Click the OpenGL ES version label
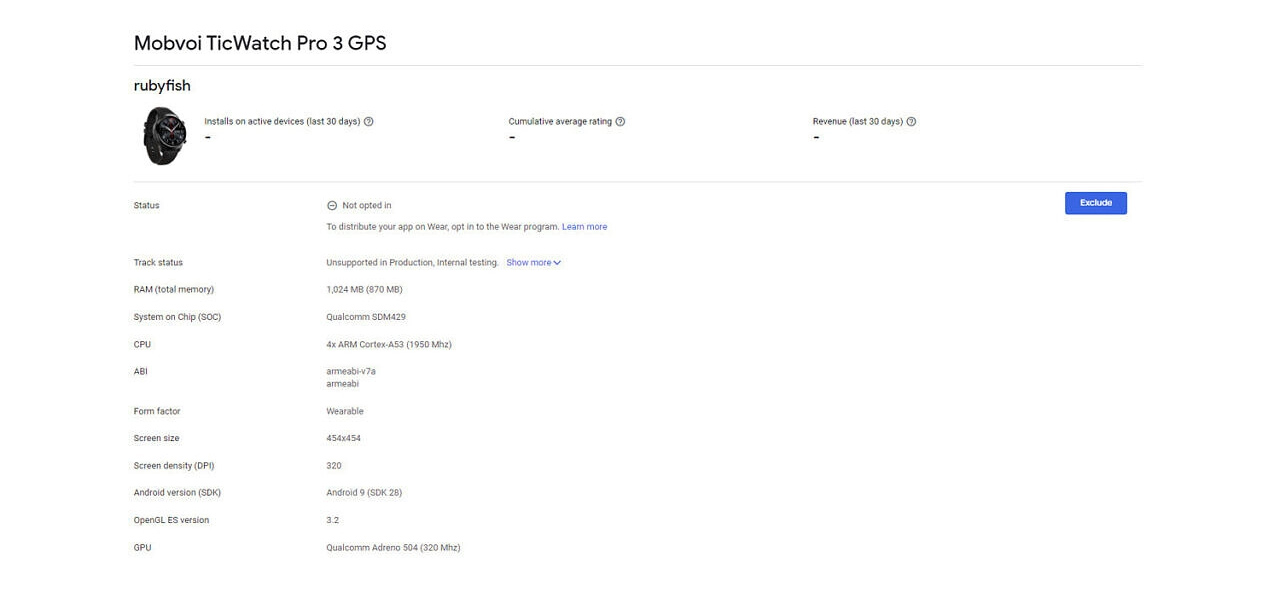1280x590 pixels. pyautogui.click(x=171, y=520)
